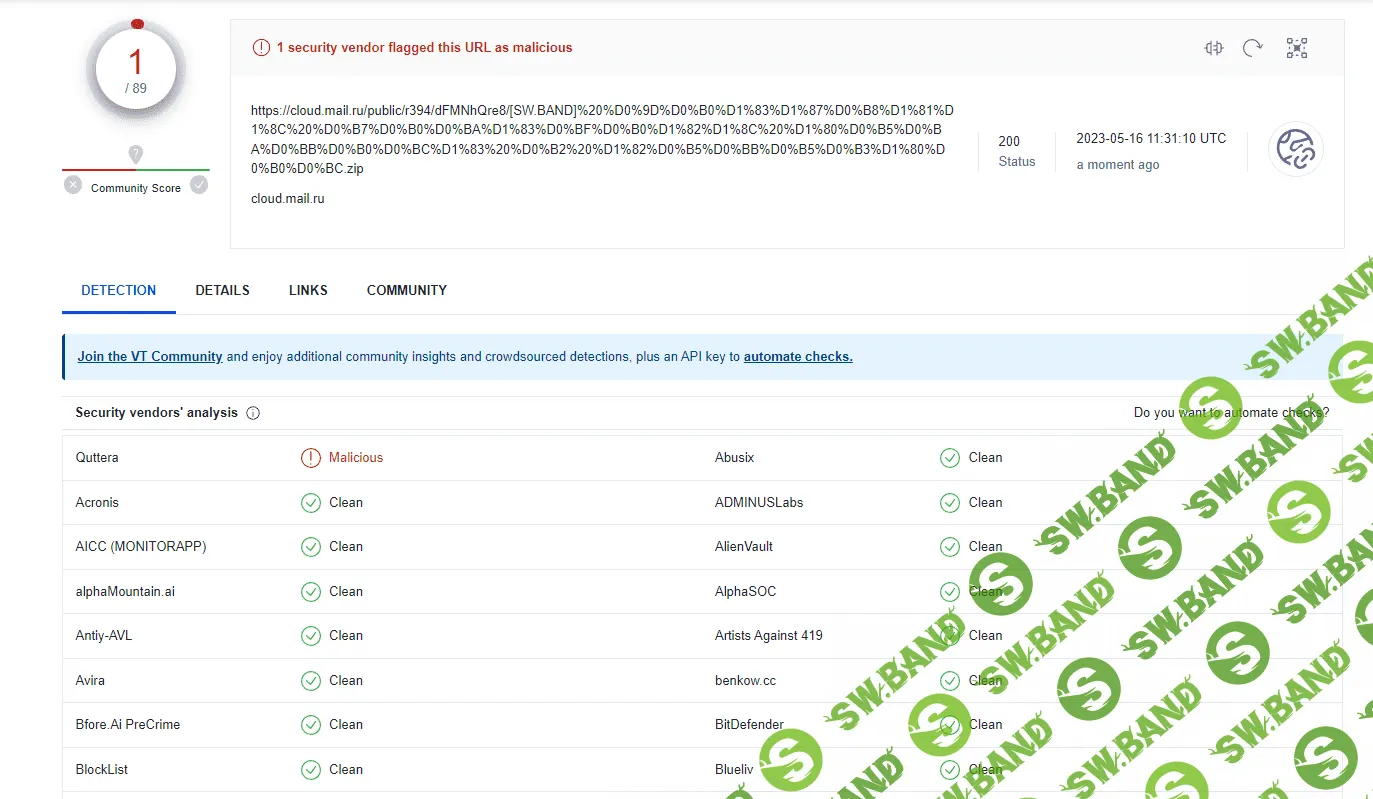The height and width of the screenshot is (799, 1373).
Task: Open the graph view icon
Action: coord(1297,48)
